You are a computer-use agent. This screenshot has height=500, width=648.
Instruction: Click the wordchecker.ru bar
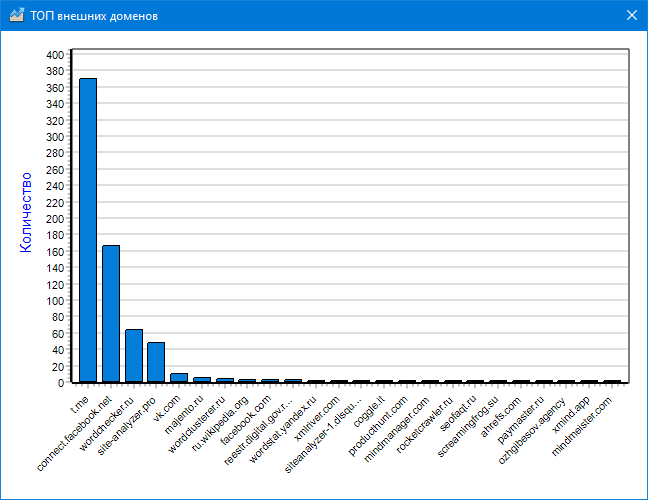pos(134,355)
